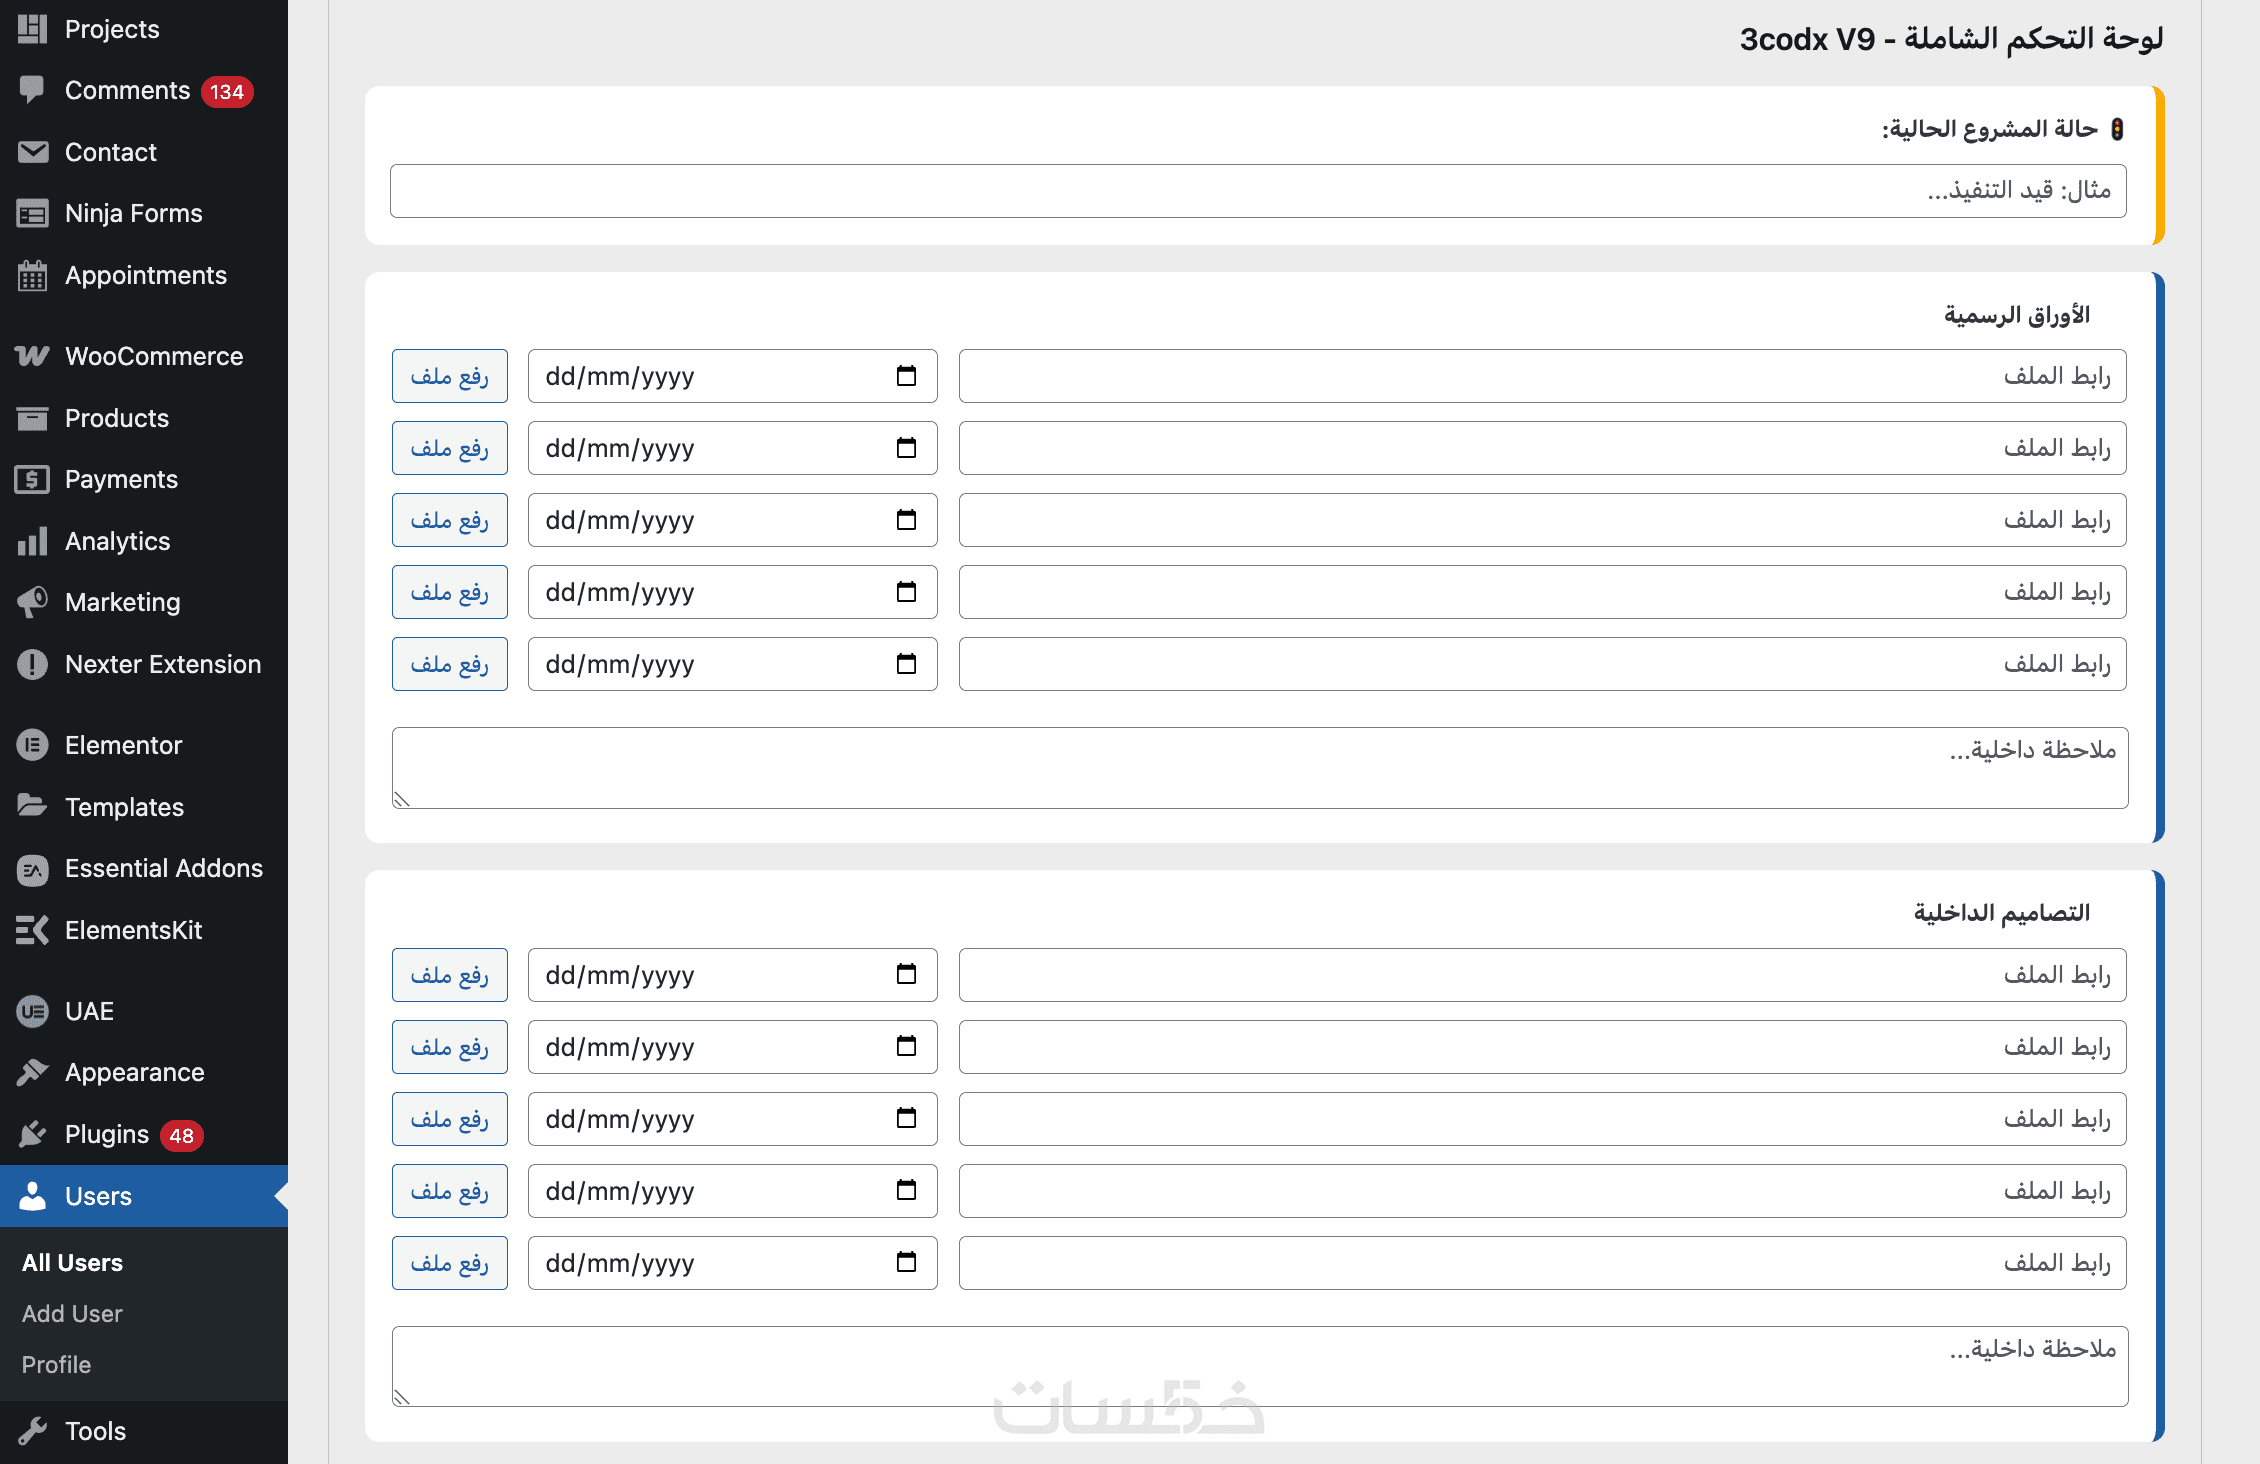This screenshot has height=1464, width=2260.
Task: Click the internal note textarea under official papers
Action: [1259, 768]
